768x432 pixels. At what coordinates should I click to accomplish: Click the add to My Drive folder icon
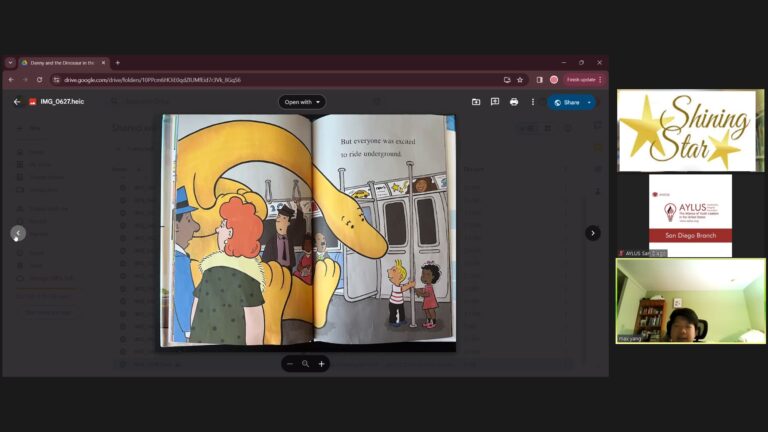tap(476, 102)
